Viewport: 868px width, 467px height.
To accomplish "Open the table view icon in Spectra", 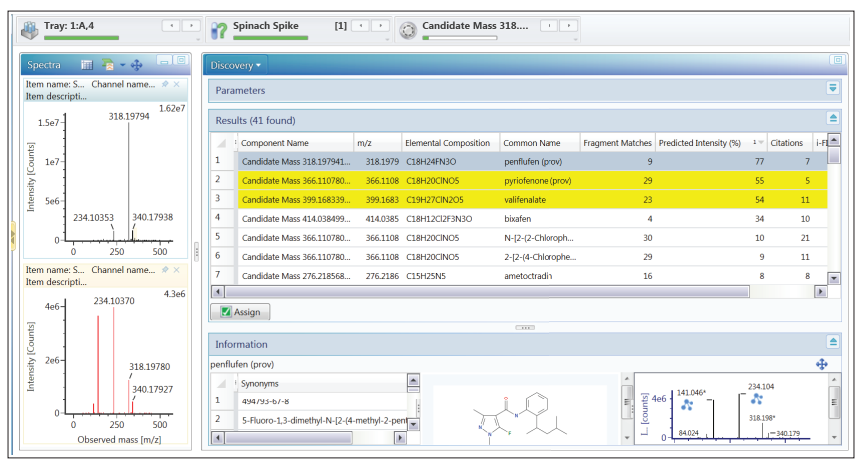I will point(86,65).
